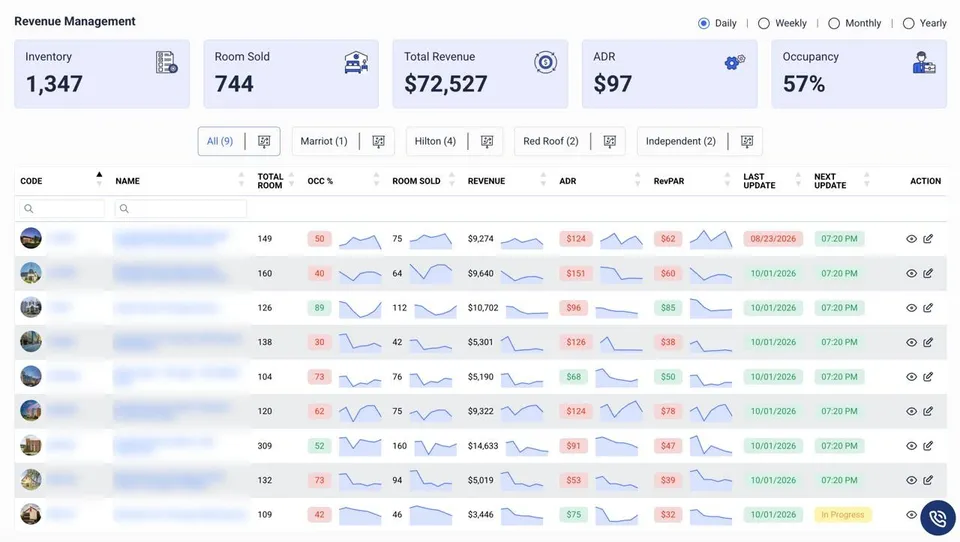Click the Total Revenue dollar icon
Viewport: 960px width, 542px height.
(x=545, y=62)
